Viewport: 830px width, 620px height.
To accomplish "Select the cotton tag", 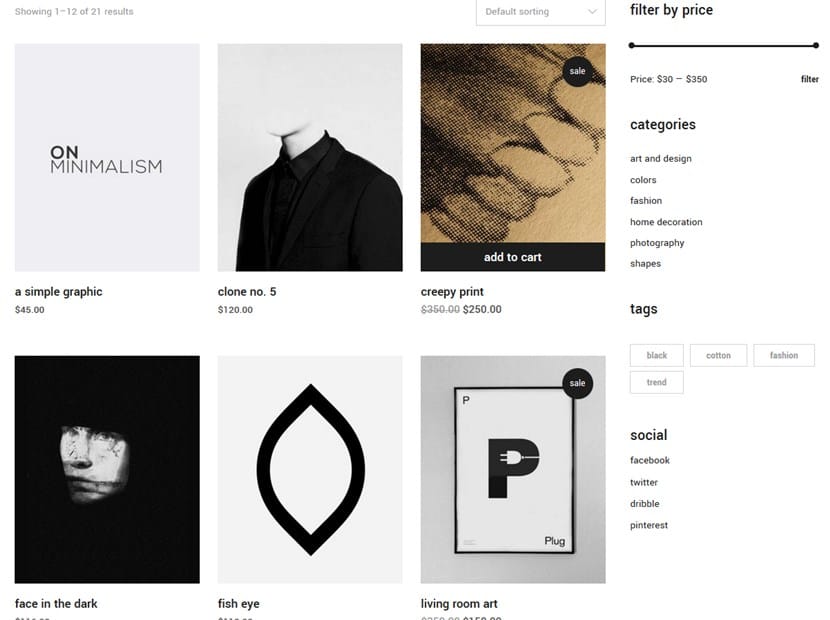I will [718, 355].
